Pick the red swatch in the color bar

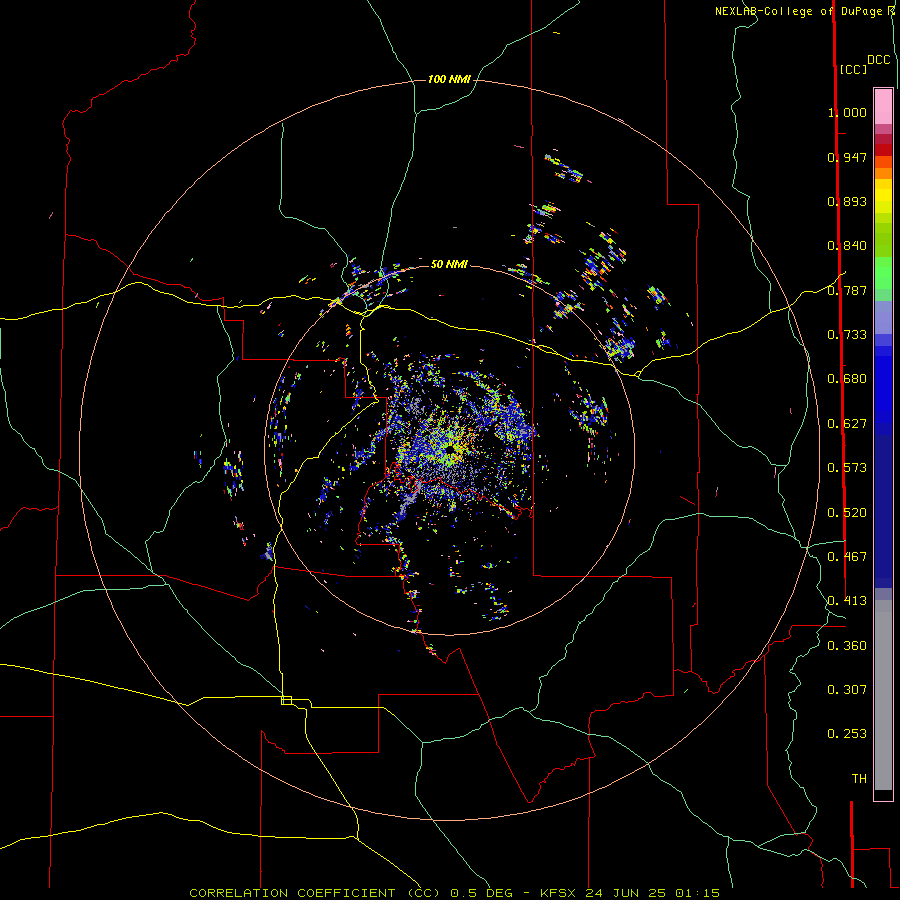pos(883,150)
